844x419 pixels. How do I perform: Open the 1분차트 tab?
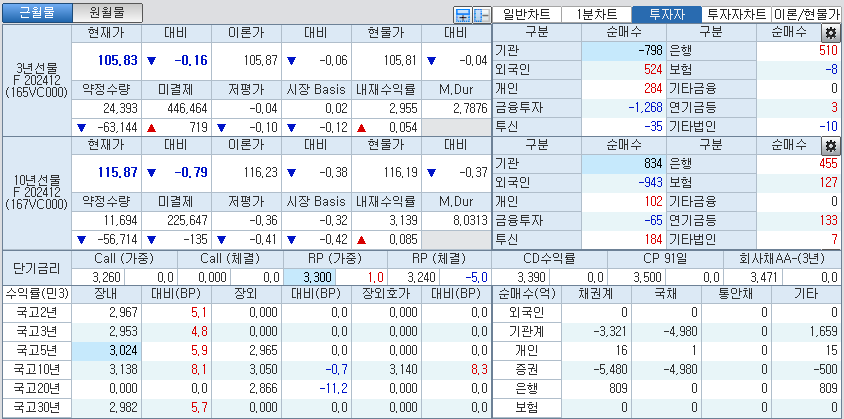(596, 15)
